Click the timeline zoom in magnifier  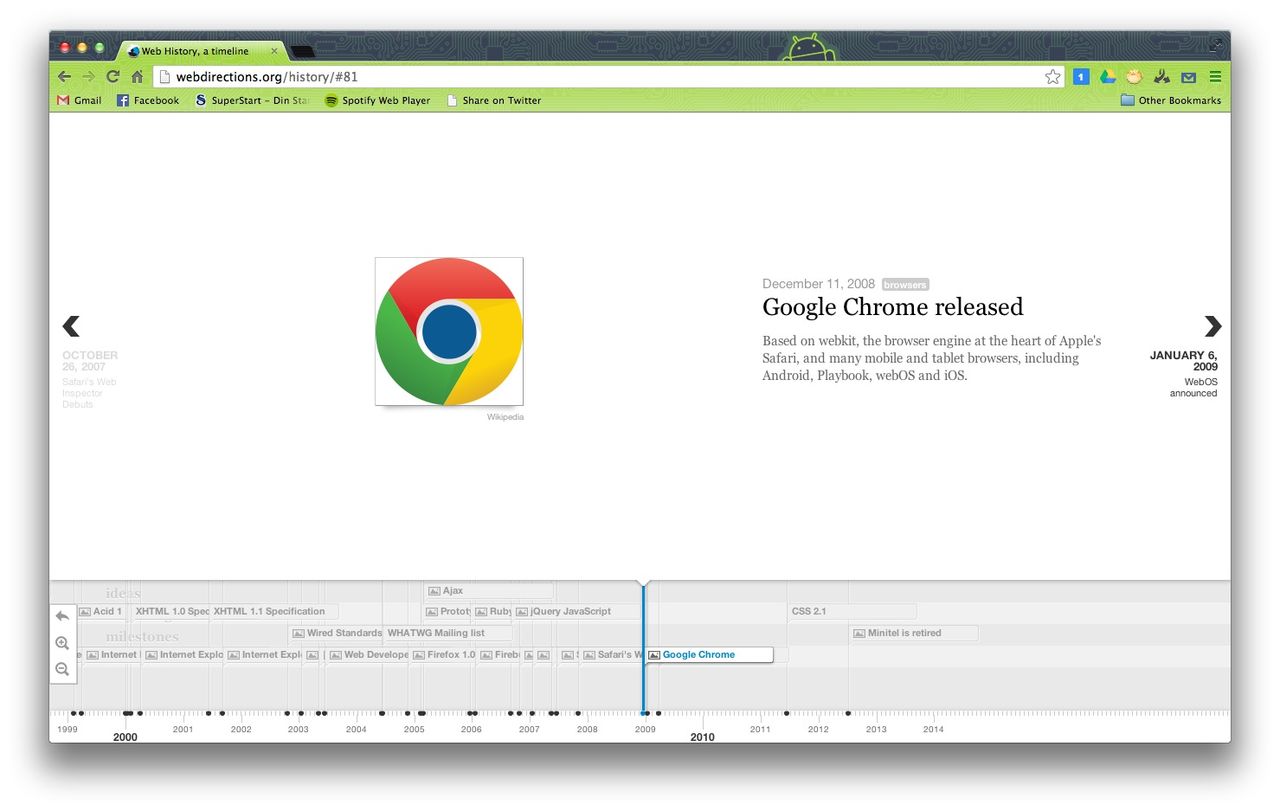coord(62,643)
